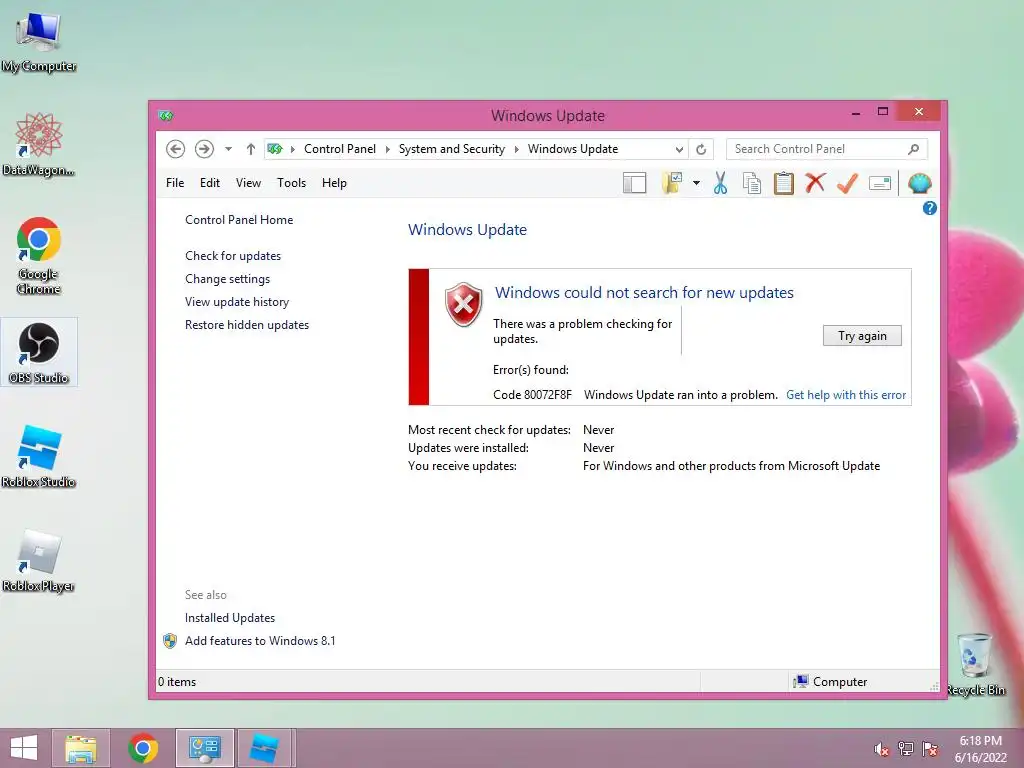Click the red X Delete icon
The width and height of the screenshot is (1024, 768).
815,184
